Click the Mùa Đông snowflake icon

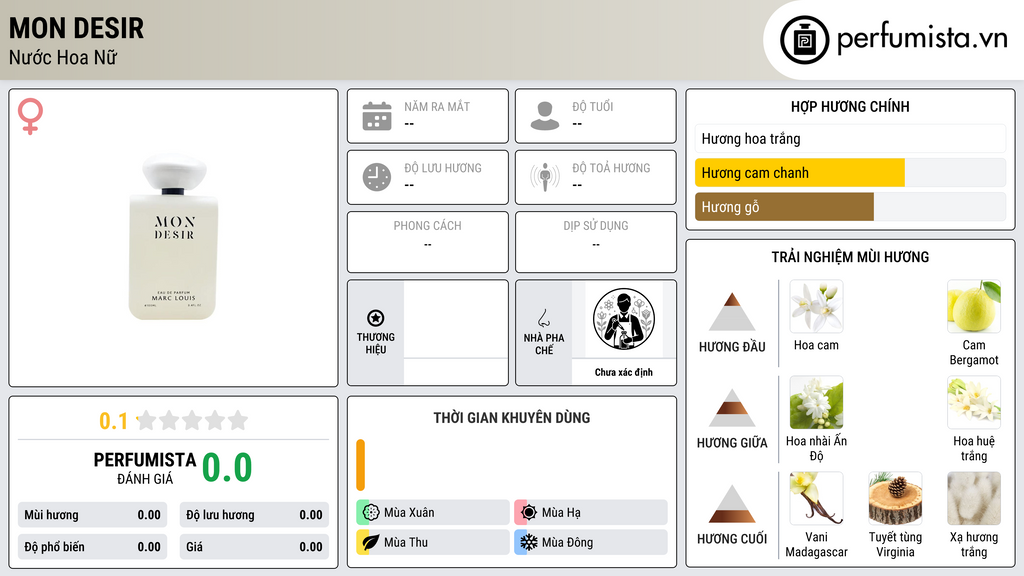click(x=529, y=542)
